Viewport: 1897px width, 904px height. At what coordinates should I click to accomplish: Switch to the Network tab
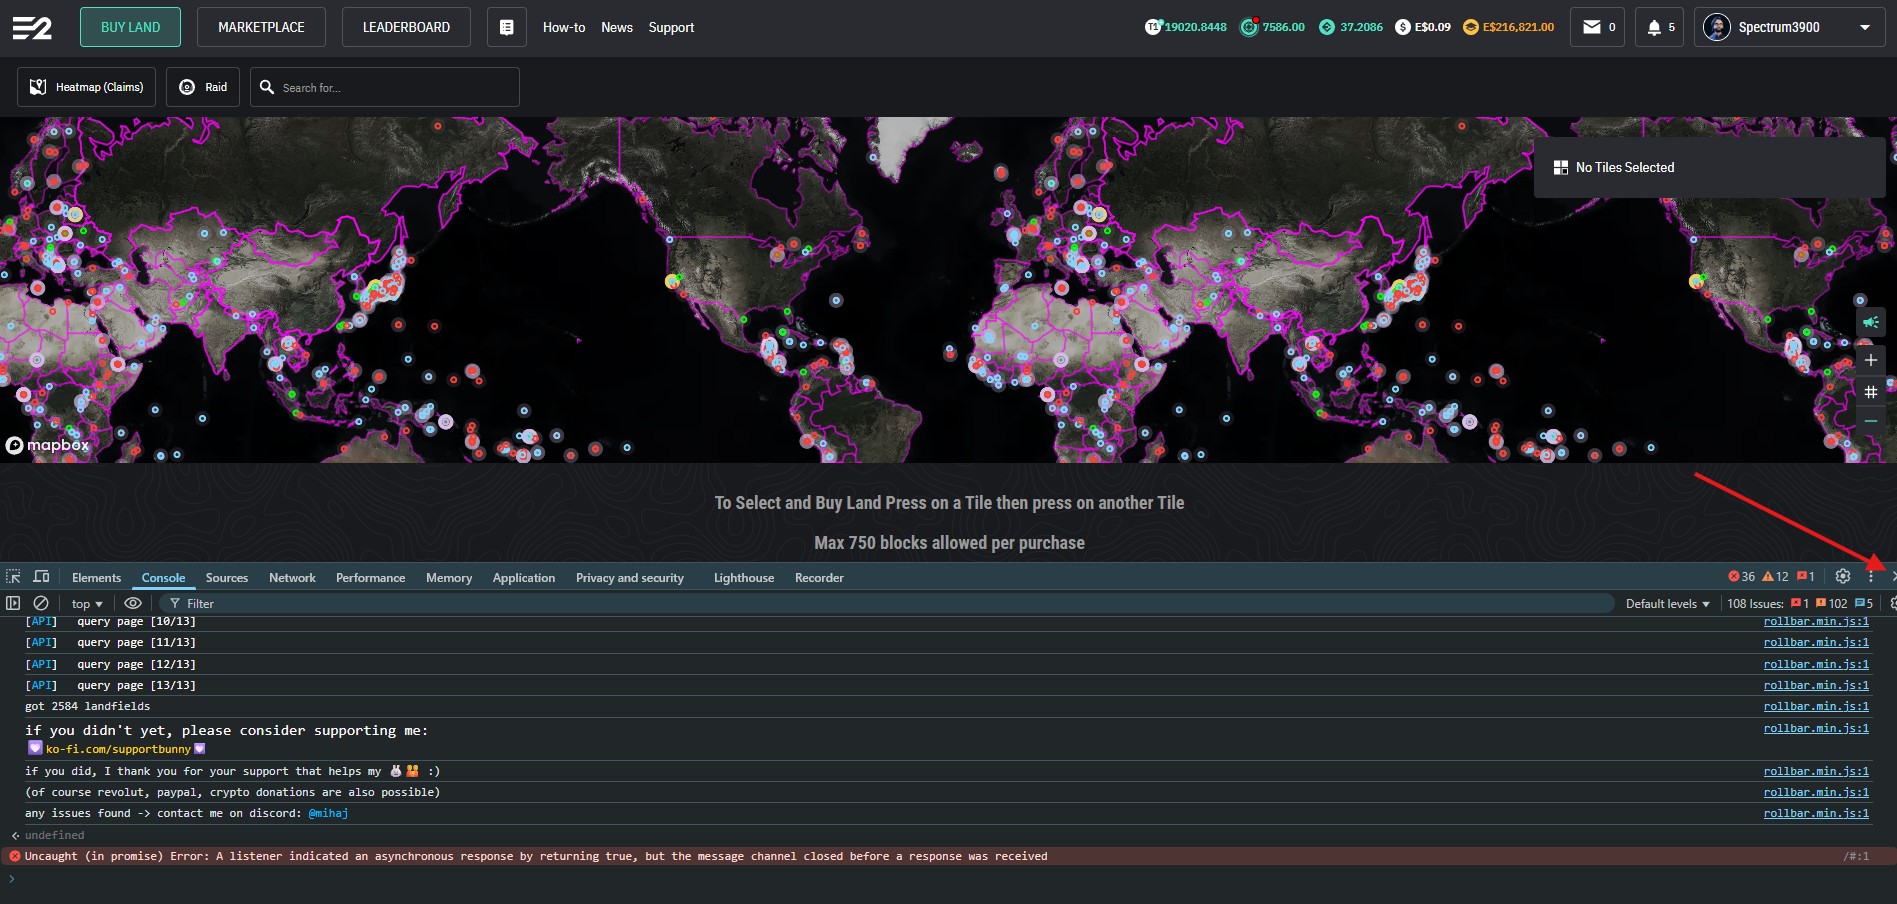tap(292, 577)
